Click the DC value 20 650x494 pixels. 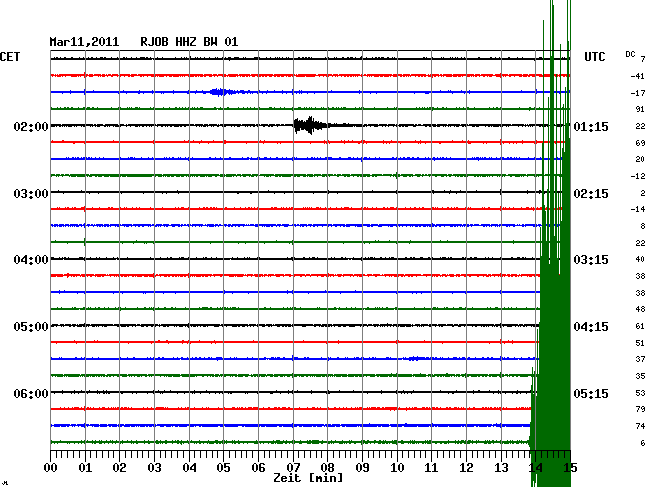(x=640, y=159)
